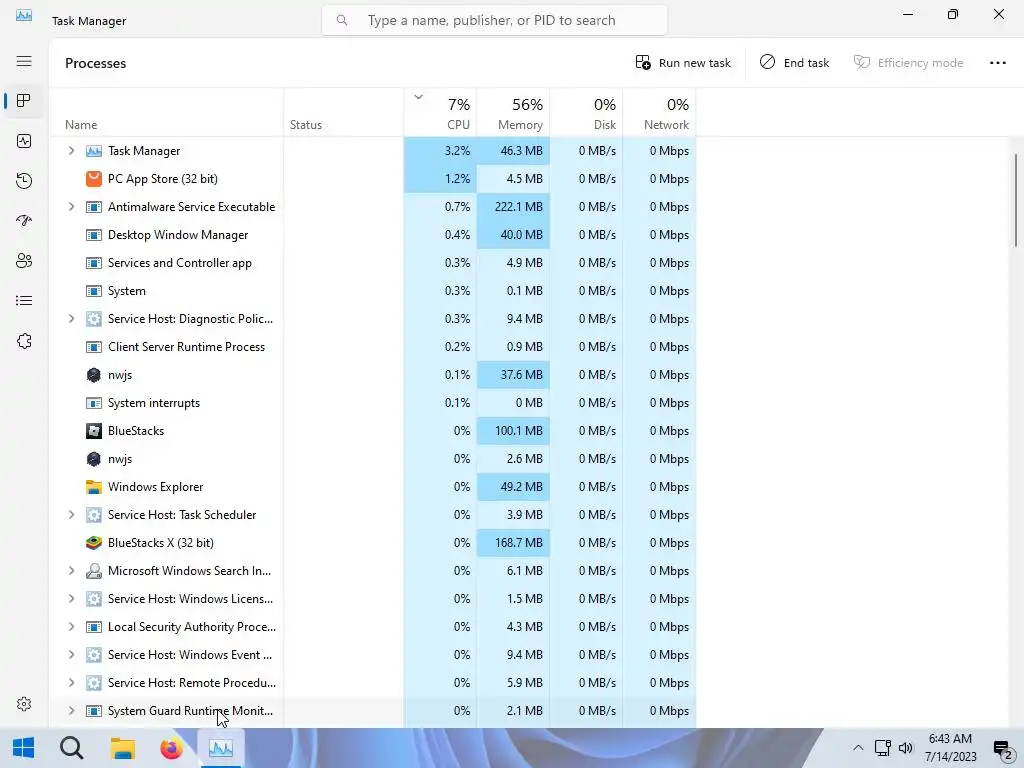Image resolution: width=1024 pixels, height=768 pixels.
Task: Select the Desktop Window Manager row
Action: pos(373,235)
